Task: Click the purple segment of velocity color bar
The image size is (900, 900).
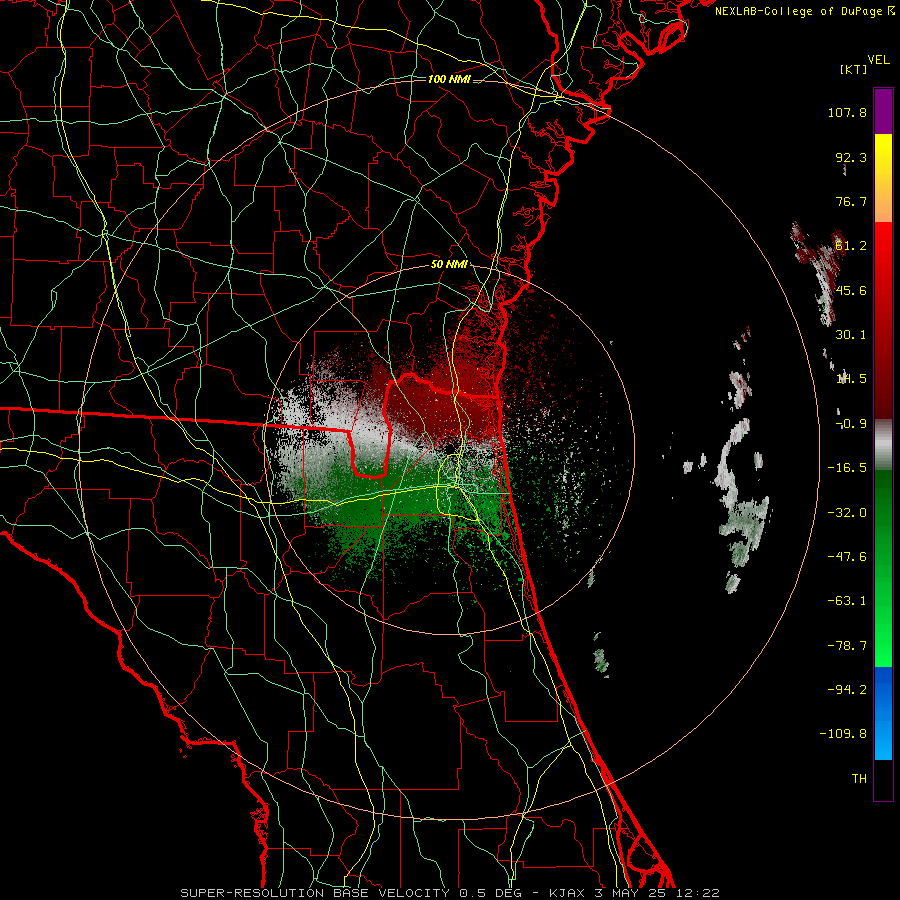Action: click(883, 111)
